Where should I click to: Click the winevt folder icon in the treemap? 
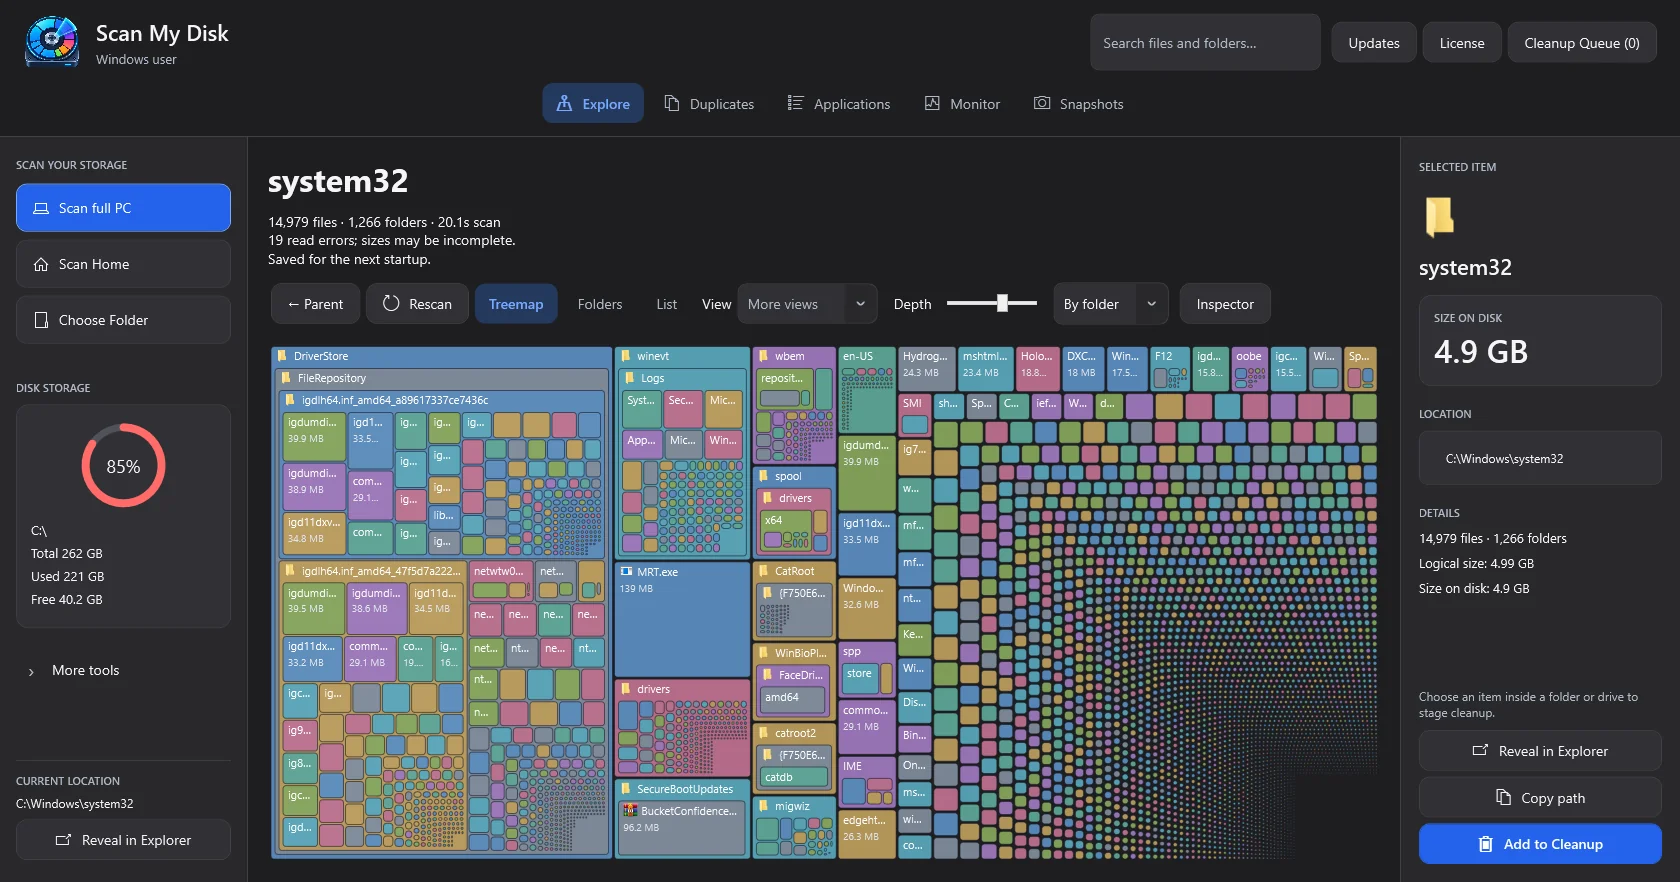[x=626, y=356]
